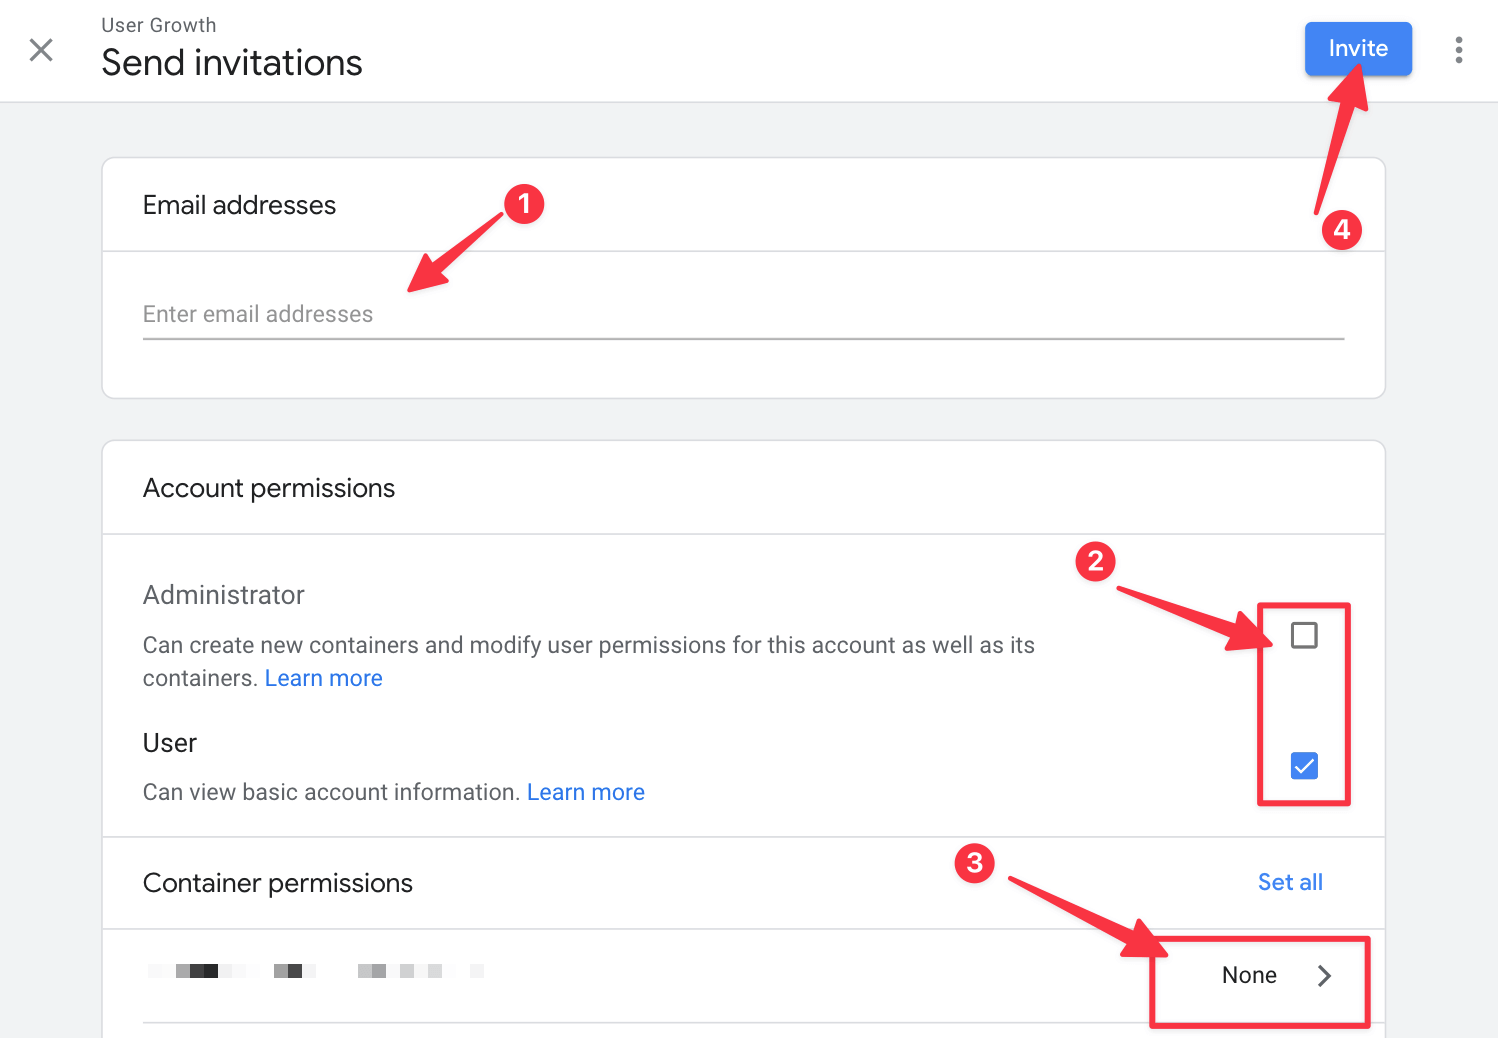
Task: Expand permission options for the blurred container
Action: coord(1259,975)
